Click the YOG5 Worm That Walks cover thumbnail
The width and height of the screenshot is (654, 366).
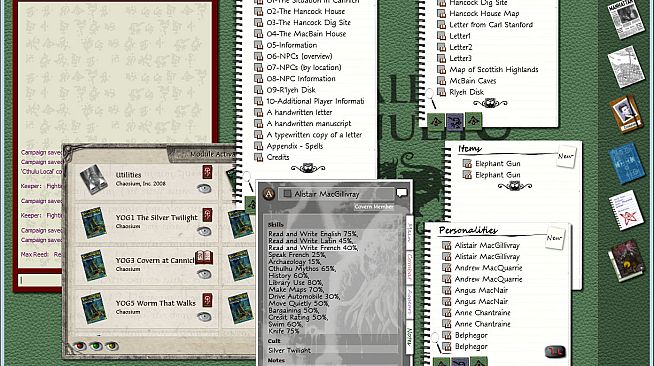(93, 308)
